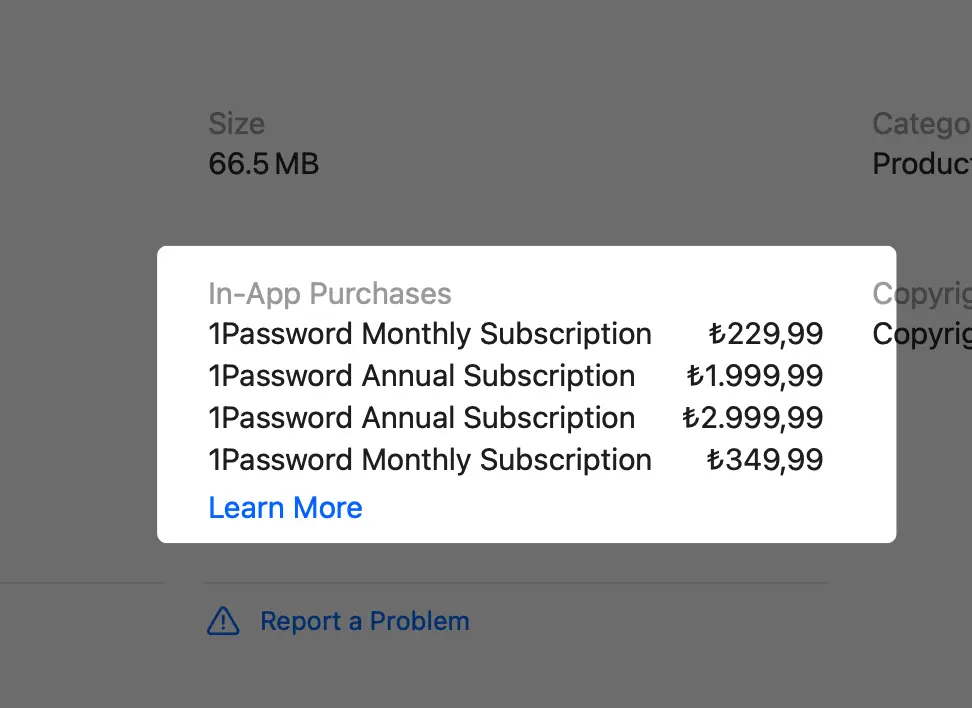This screenshot has height=708, width=972.
Task: Select the 1Password Annual Subscription priced ₺2.999,99
Action: 421,418
